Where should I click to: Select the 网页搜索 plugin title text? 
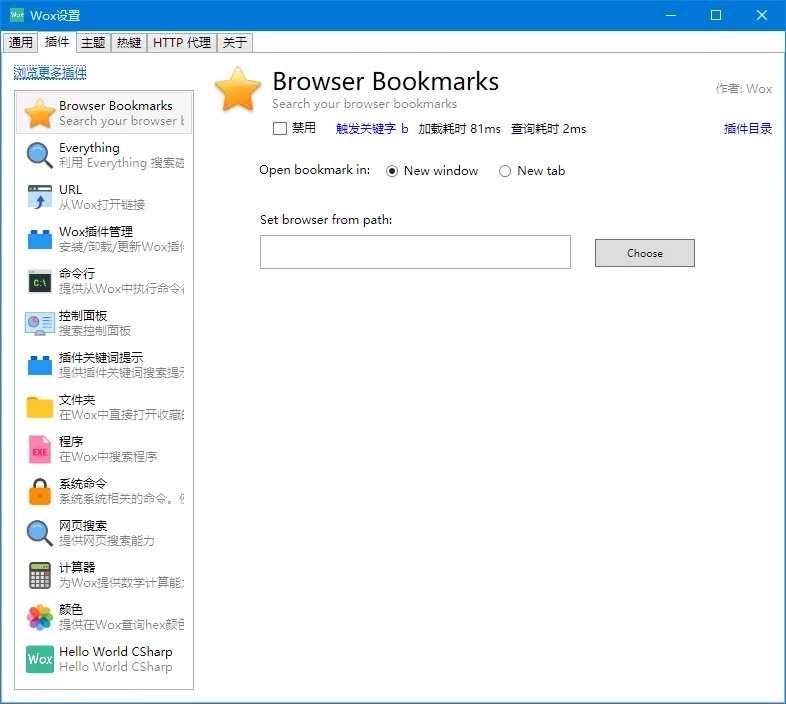coord(83,525)
